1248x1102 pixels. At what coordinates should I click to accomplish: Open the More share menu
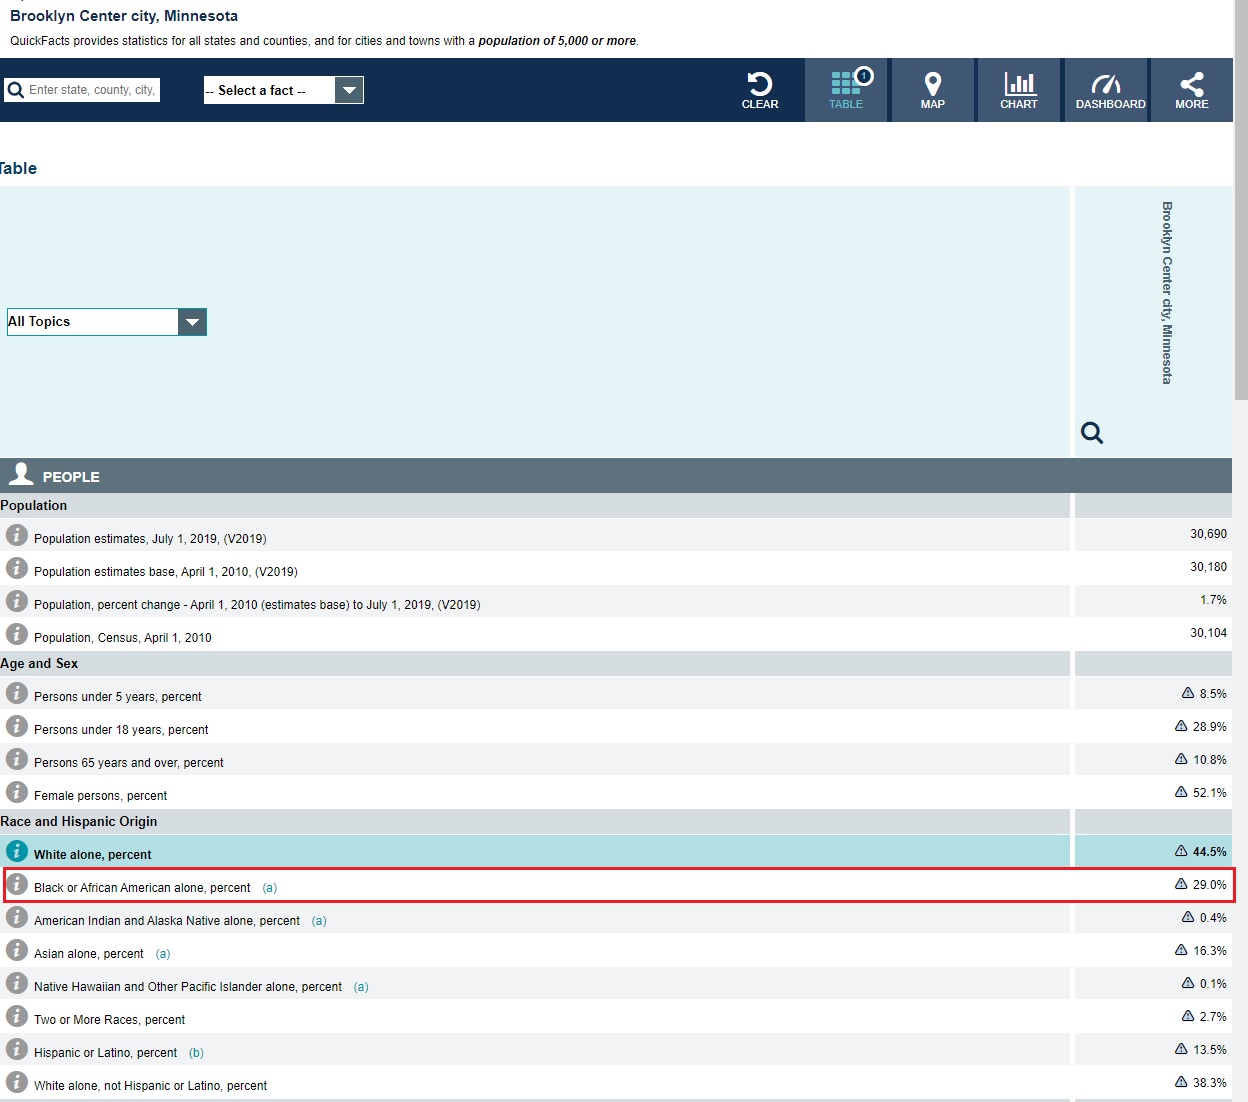point(1191,90)
